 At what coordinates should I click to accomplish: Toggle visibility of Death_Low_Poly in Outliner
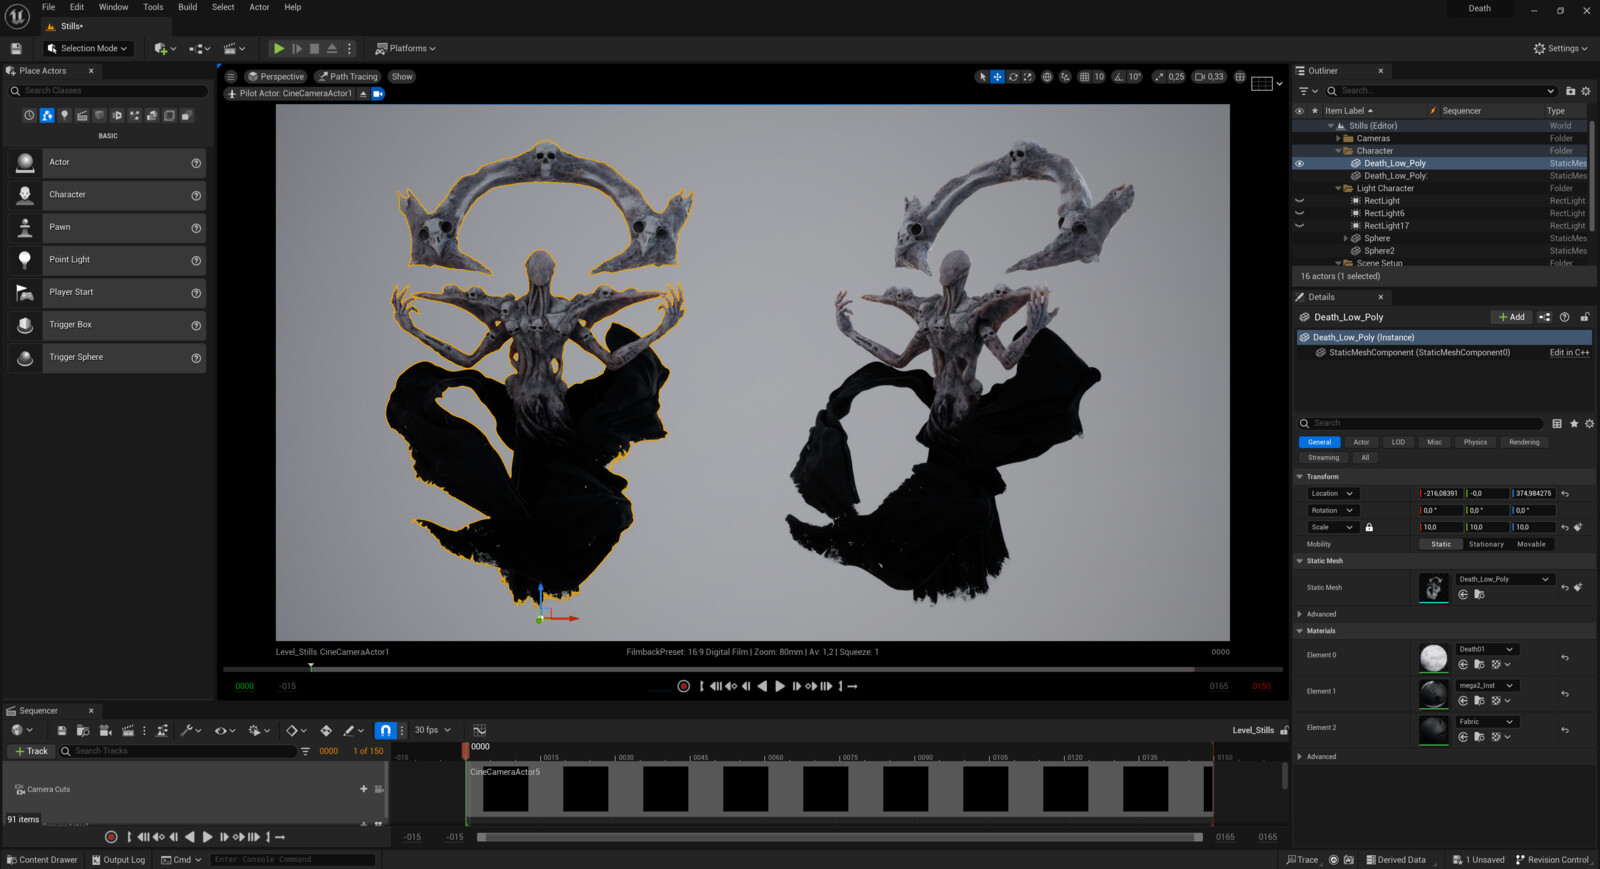[x=1300, y=163]
